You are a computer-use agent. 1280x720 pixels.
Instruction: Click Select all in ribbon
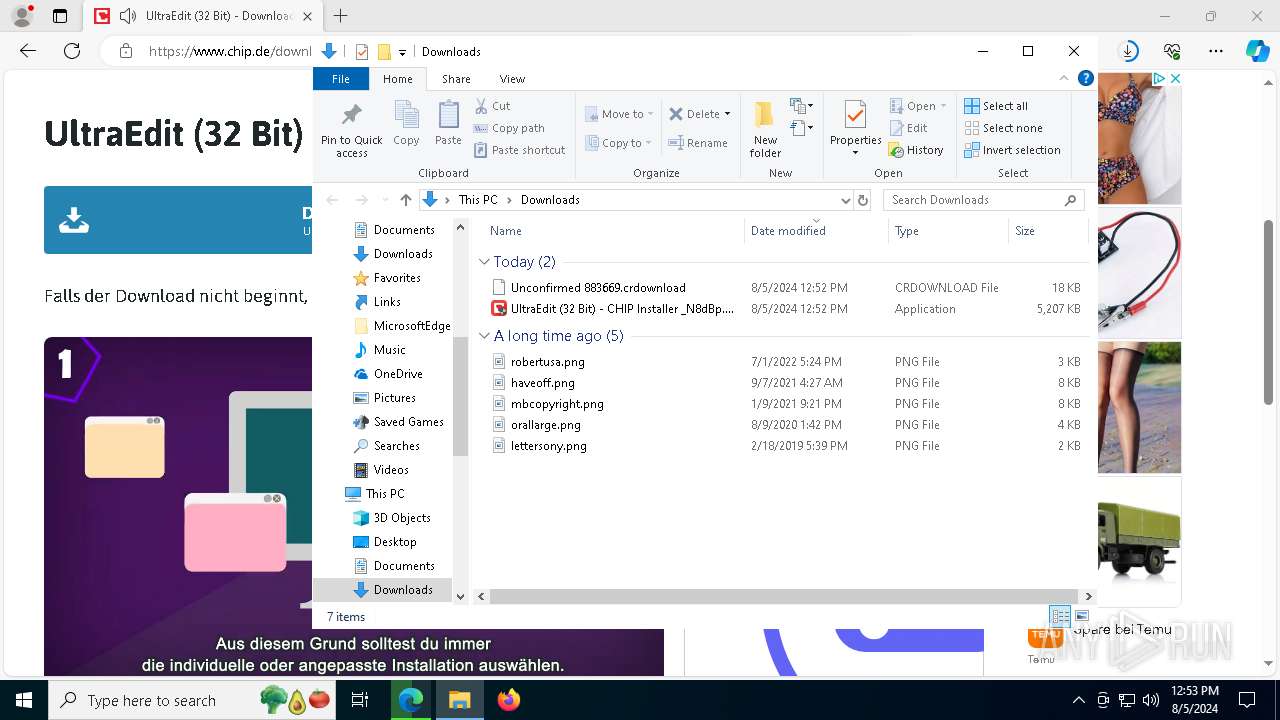[996, 106]
